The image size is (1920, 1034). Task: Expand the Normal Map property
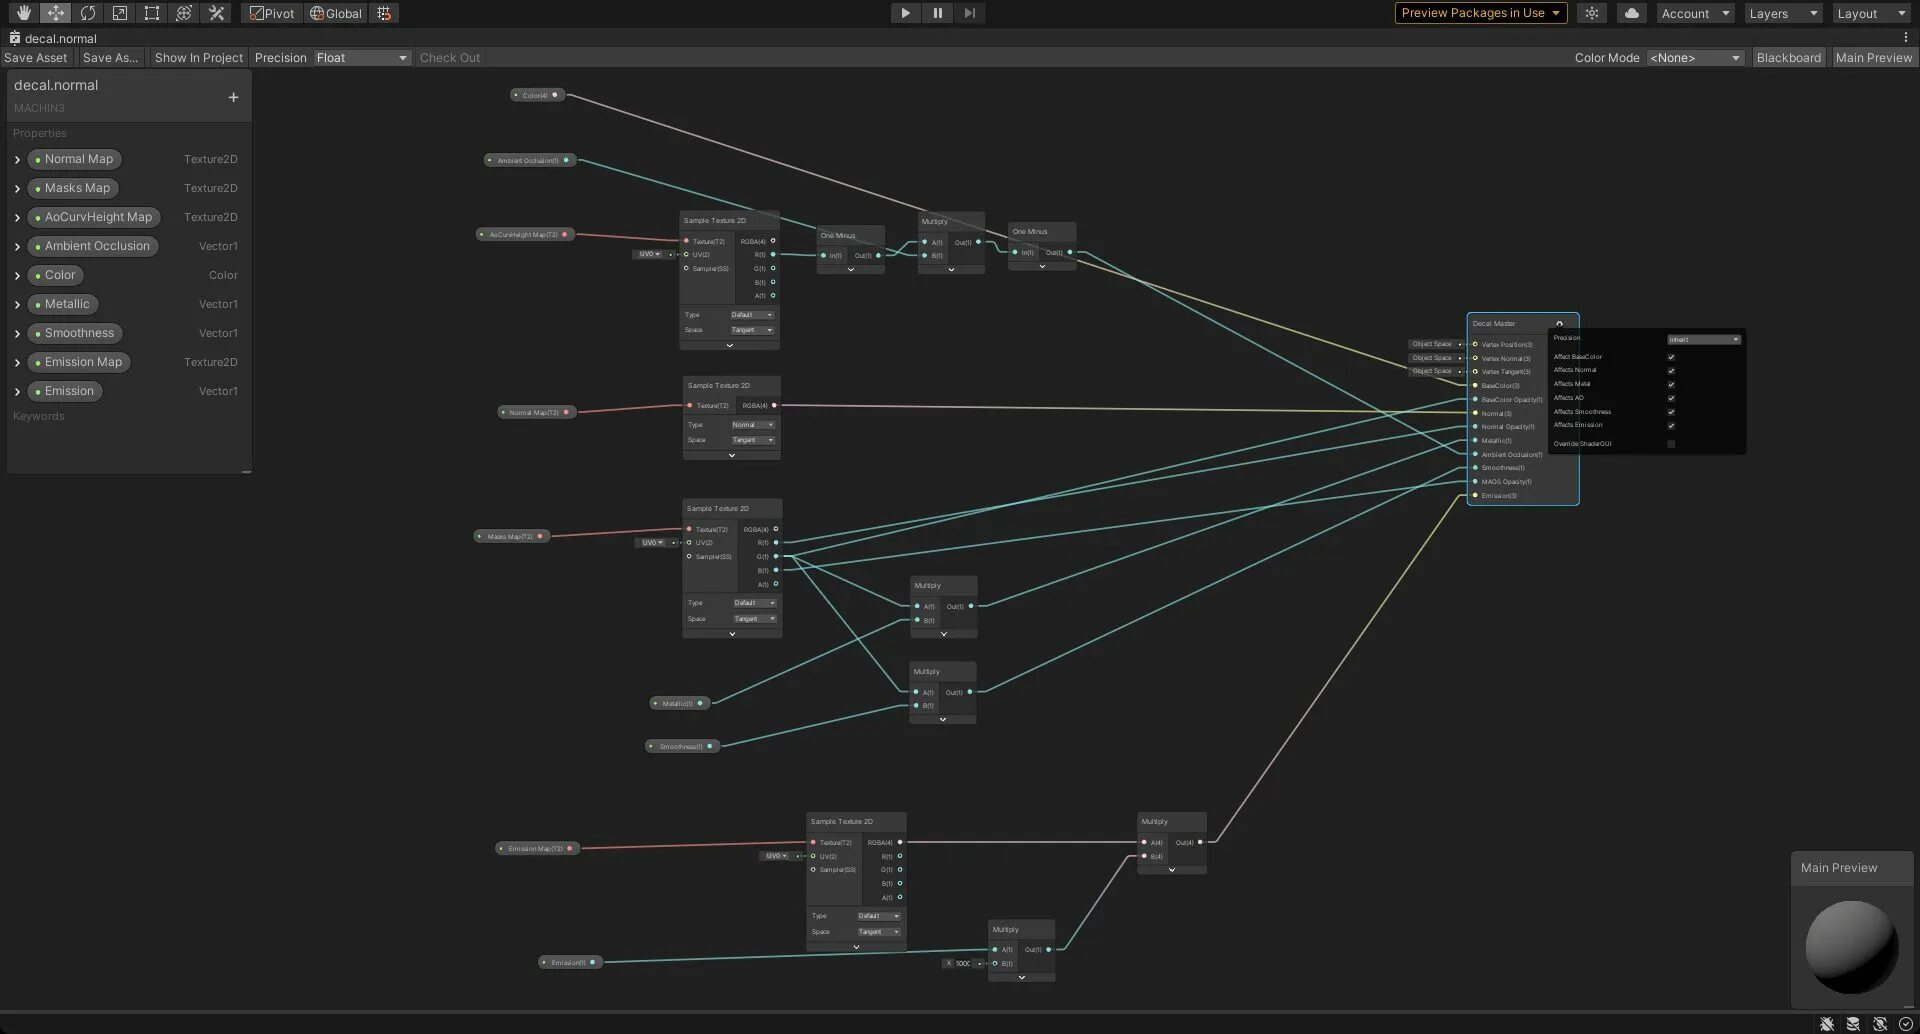[x=17, y=160]
